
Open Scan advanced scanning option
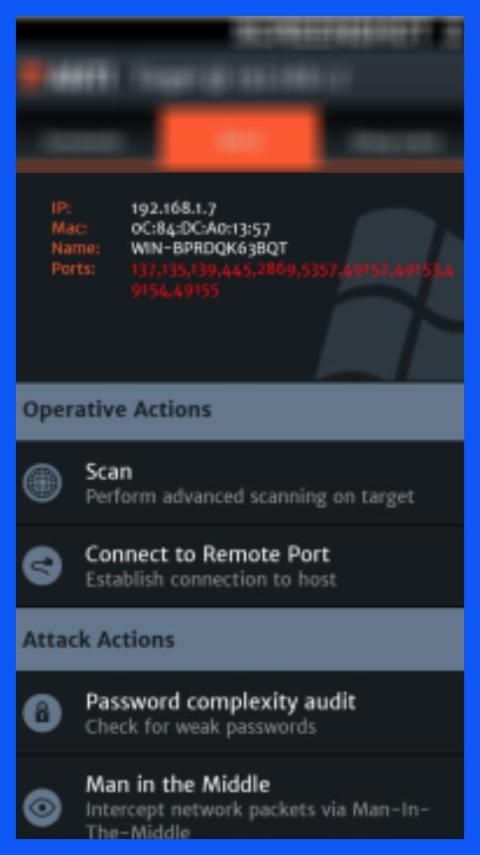(240, 483)
